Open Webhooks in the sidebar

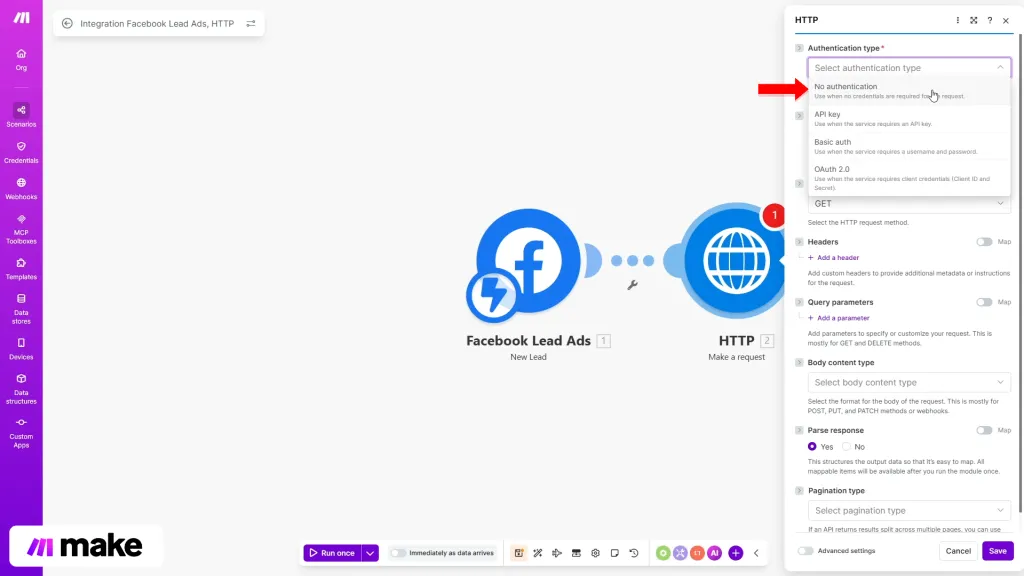coord(21,189)
